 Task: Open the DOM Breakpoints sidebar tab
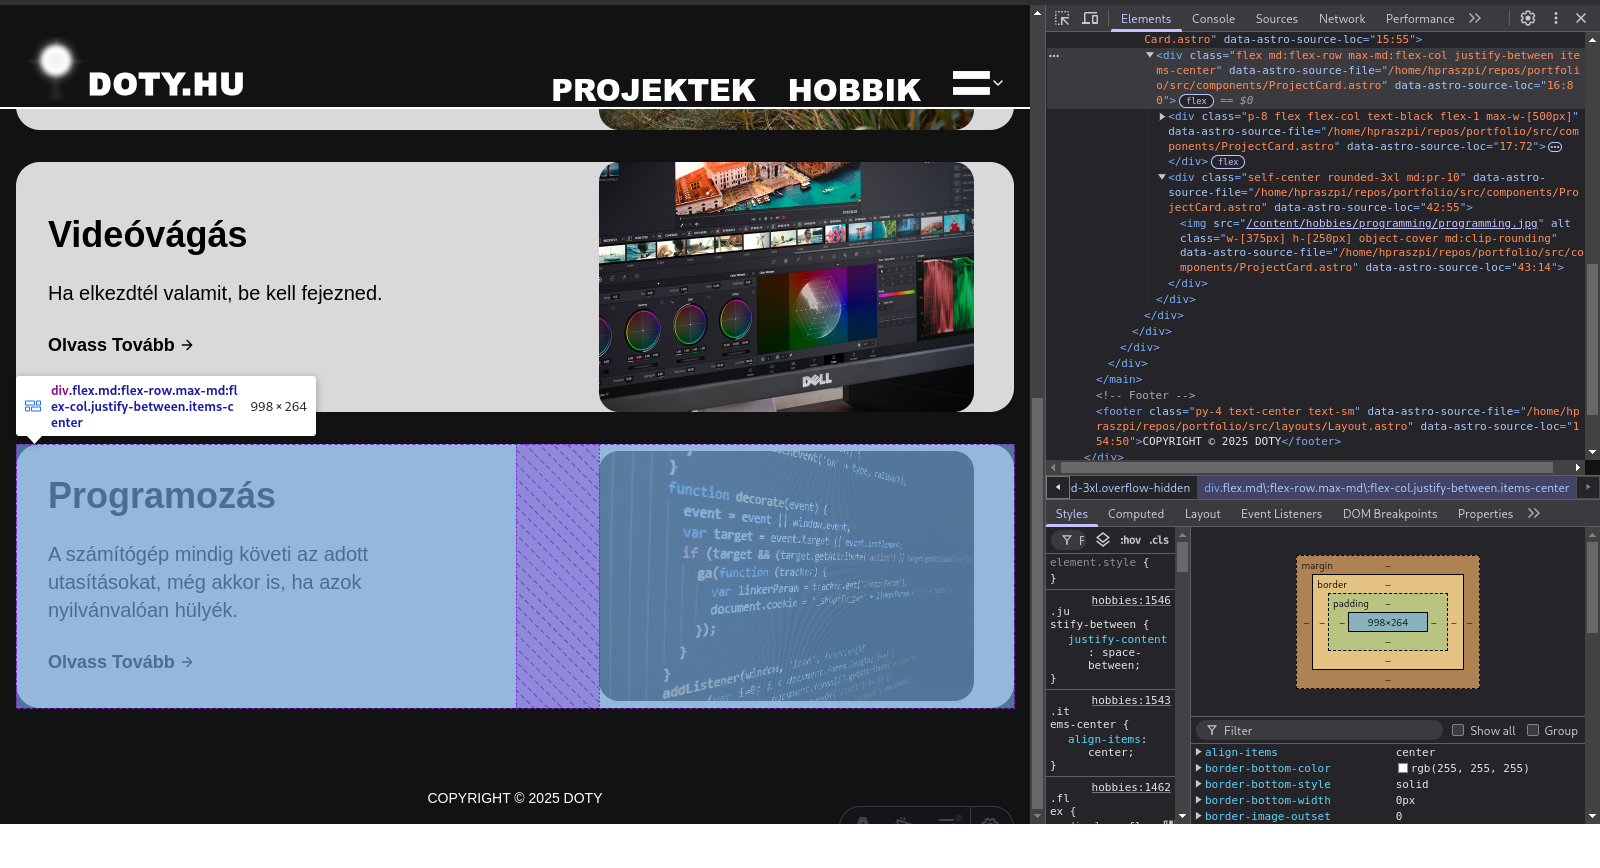[x=1390, y=514]
